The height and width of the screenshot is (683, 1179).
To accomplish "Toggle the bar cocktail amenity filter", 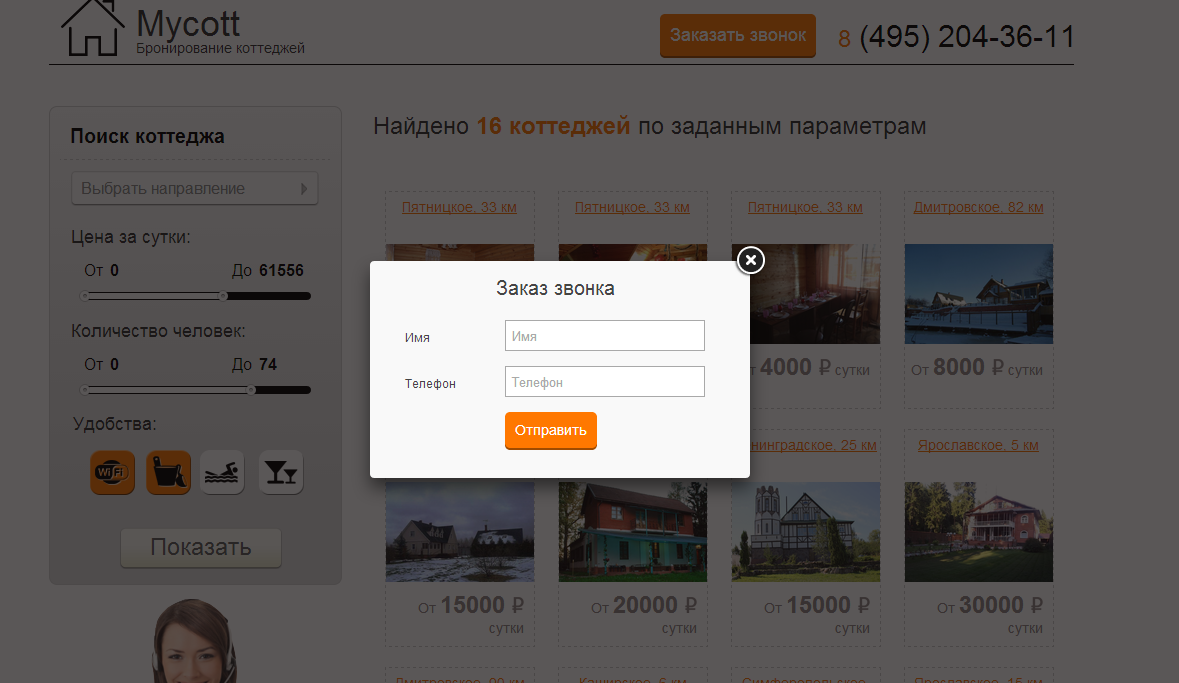I will pos(281,472).
